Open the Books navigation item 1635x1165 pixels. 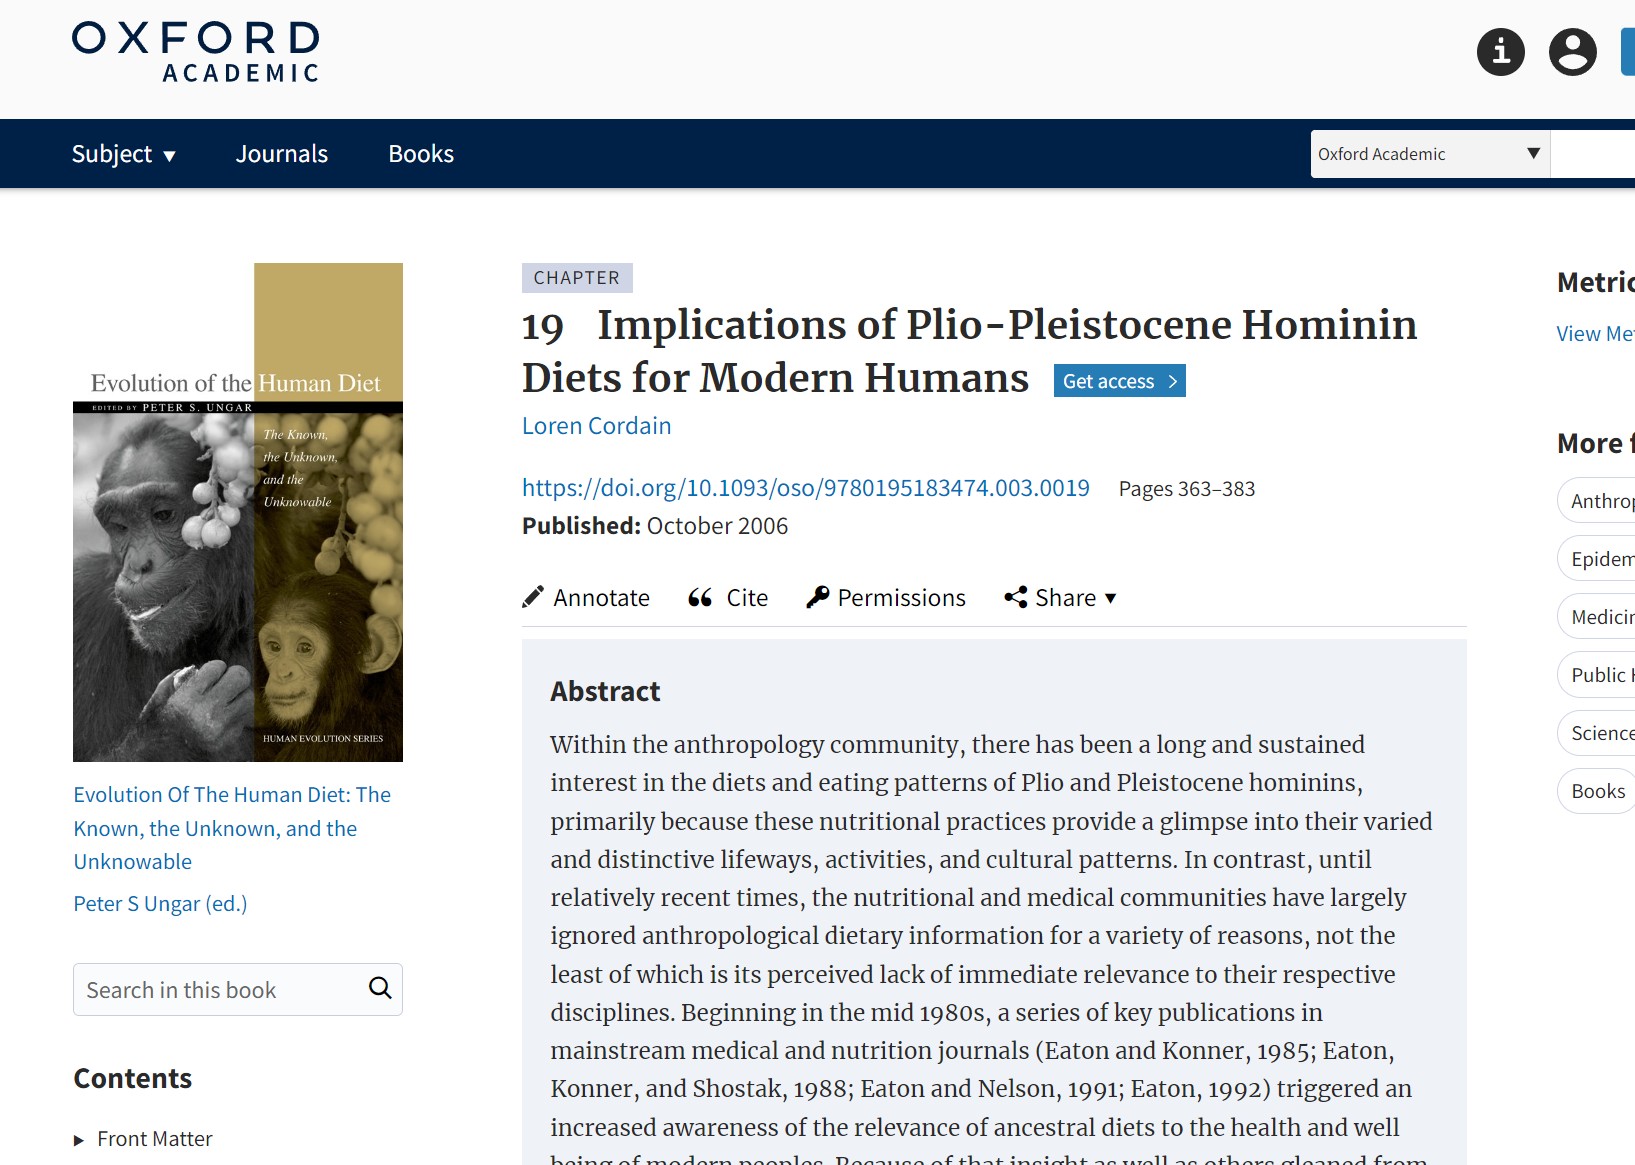point(420,154)
